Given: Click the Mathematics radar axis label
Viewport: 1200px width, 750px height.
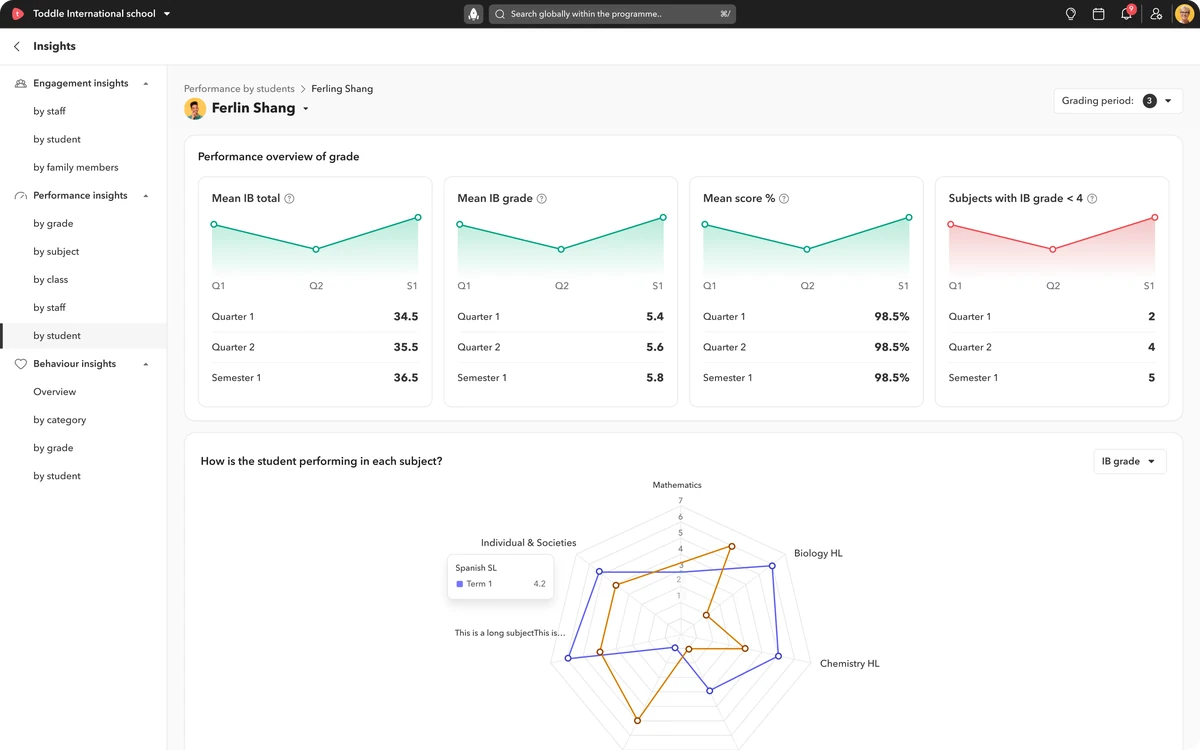Looking at the screenshot, I should [x=677, y=485].
